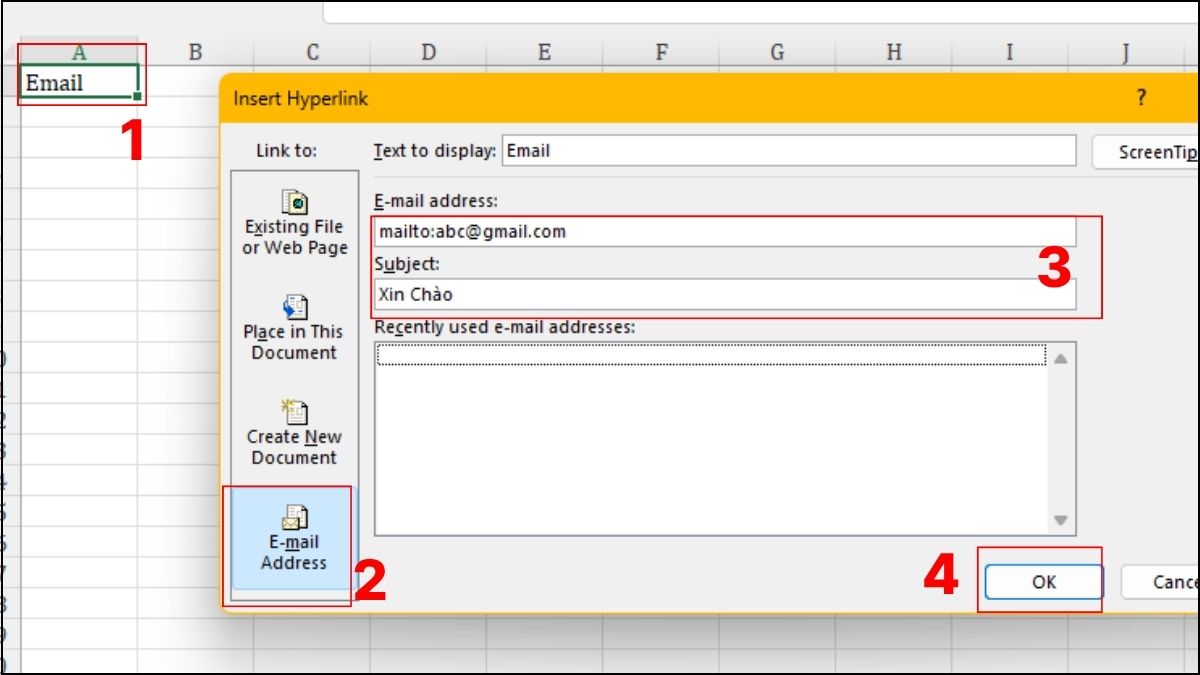Cancel the Insert Hyperlink dialog
Viewport: 1200px width, 675px height.
[1180, 581]
